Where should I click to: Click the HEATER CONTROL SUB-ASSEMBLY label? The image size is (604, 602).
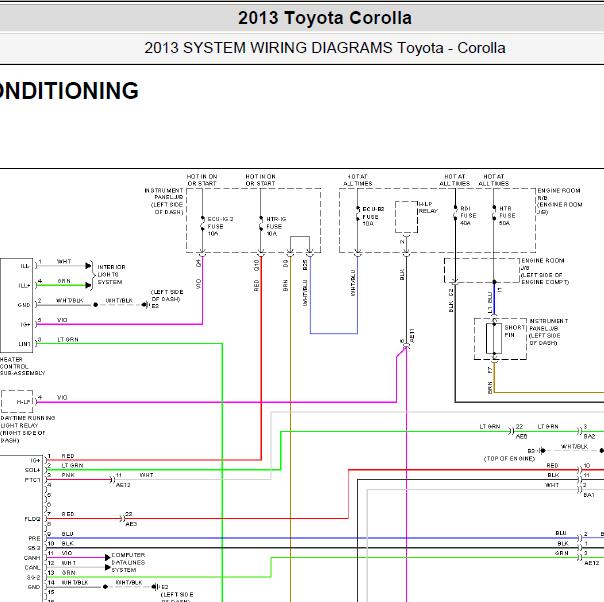22,366
